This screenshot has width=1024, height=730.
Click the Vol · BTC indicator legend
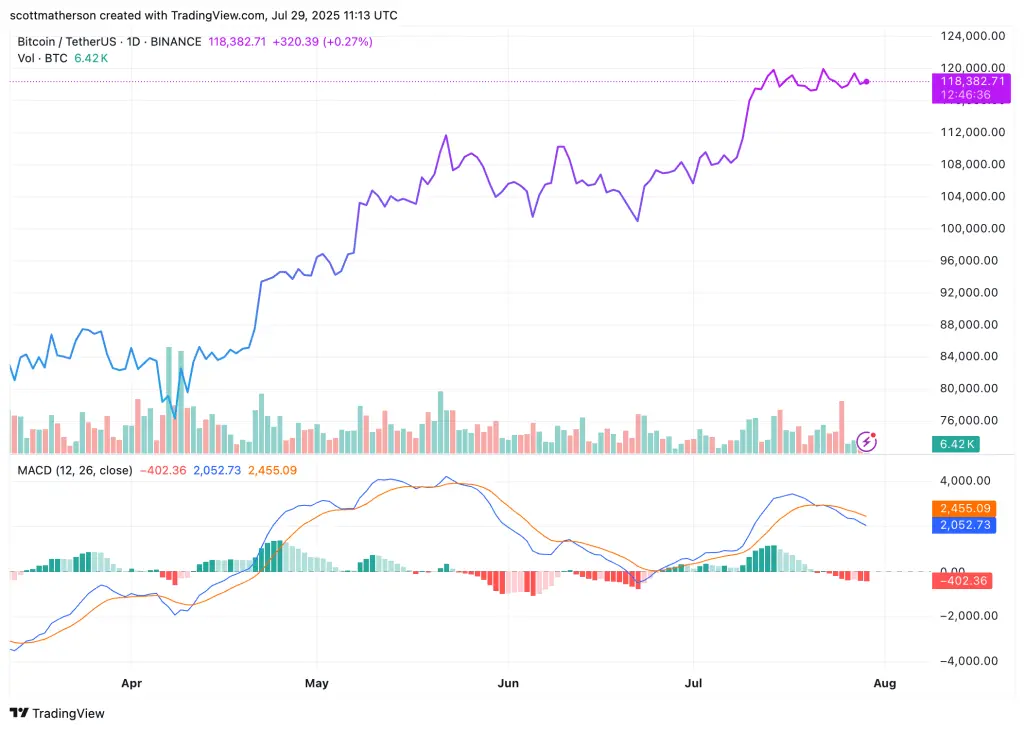[x=42, y=58]
